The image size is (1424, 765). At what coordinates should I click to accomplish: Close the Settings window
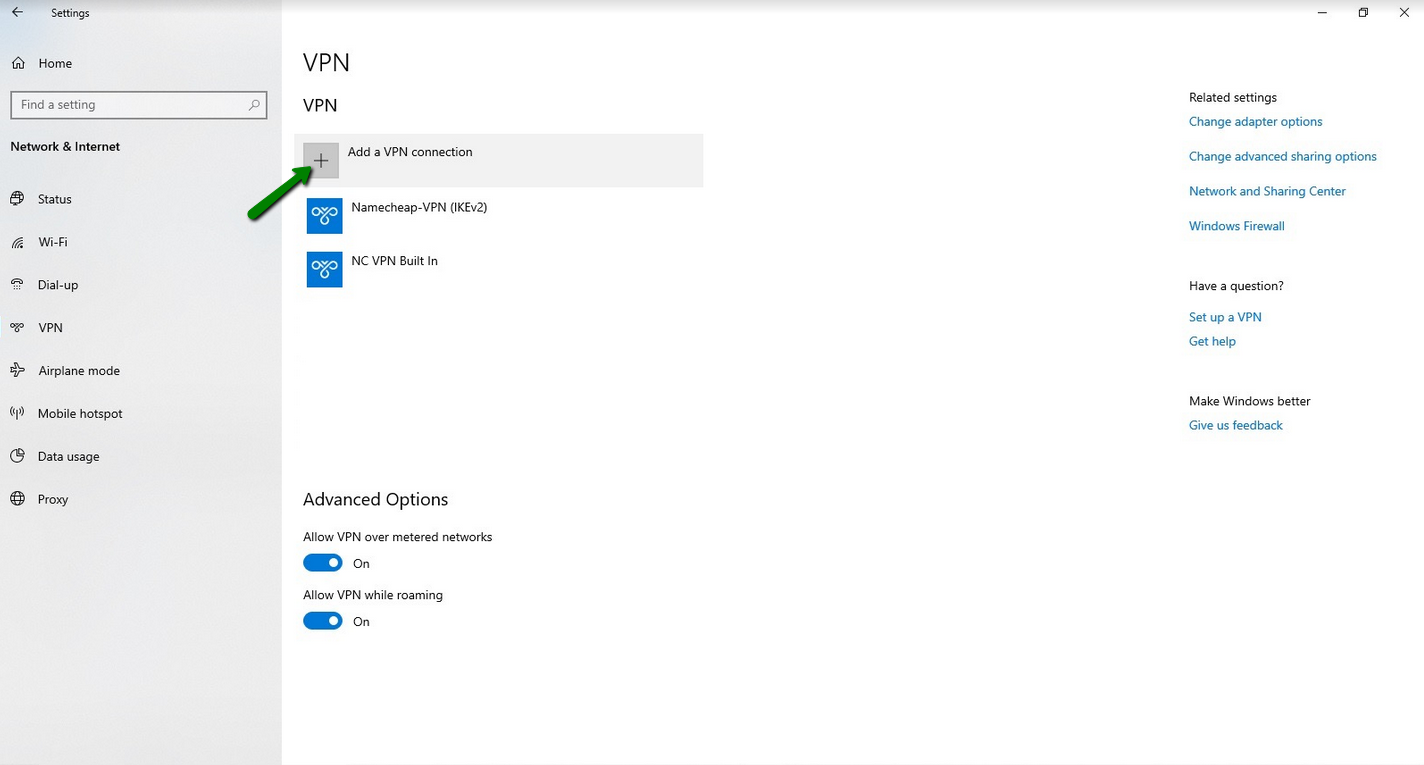tap(1404, 13)
